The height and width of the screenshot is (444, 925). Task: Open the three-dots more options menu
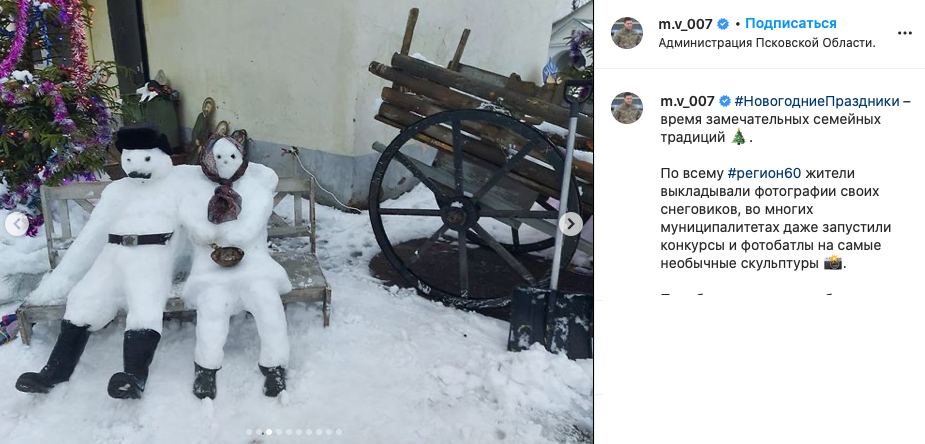coord(904,33)
